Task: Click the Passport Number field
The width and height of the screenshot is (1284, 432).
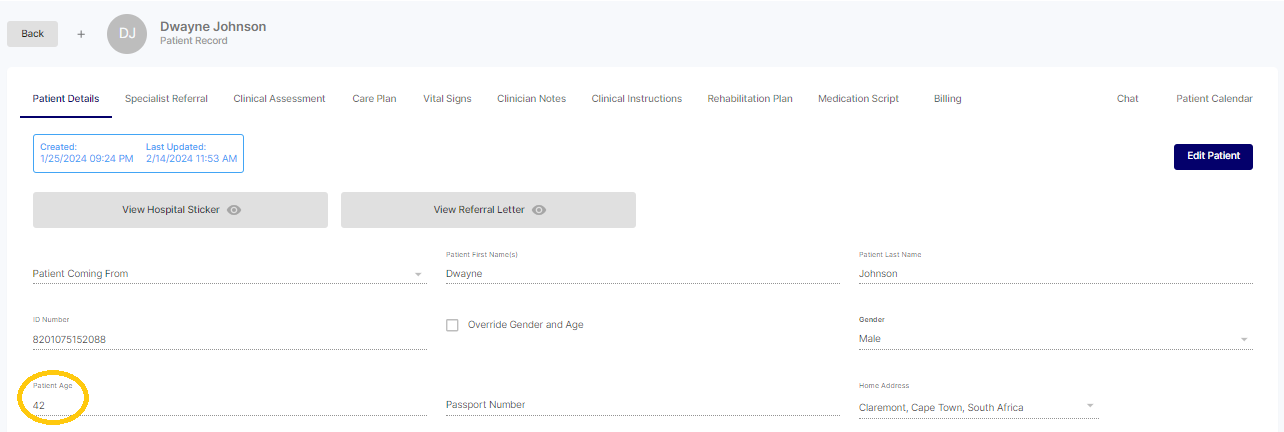Action: [641, 405]
